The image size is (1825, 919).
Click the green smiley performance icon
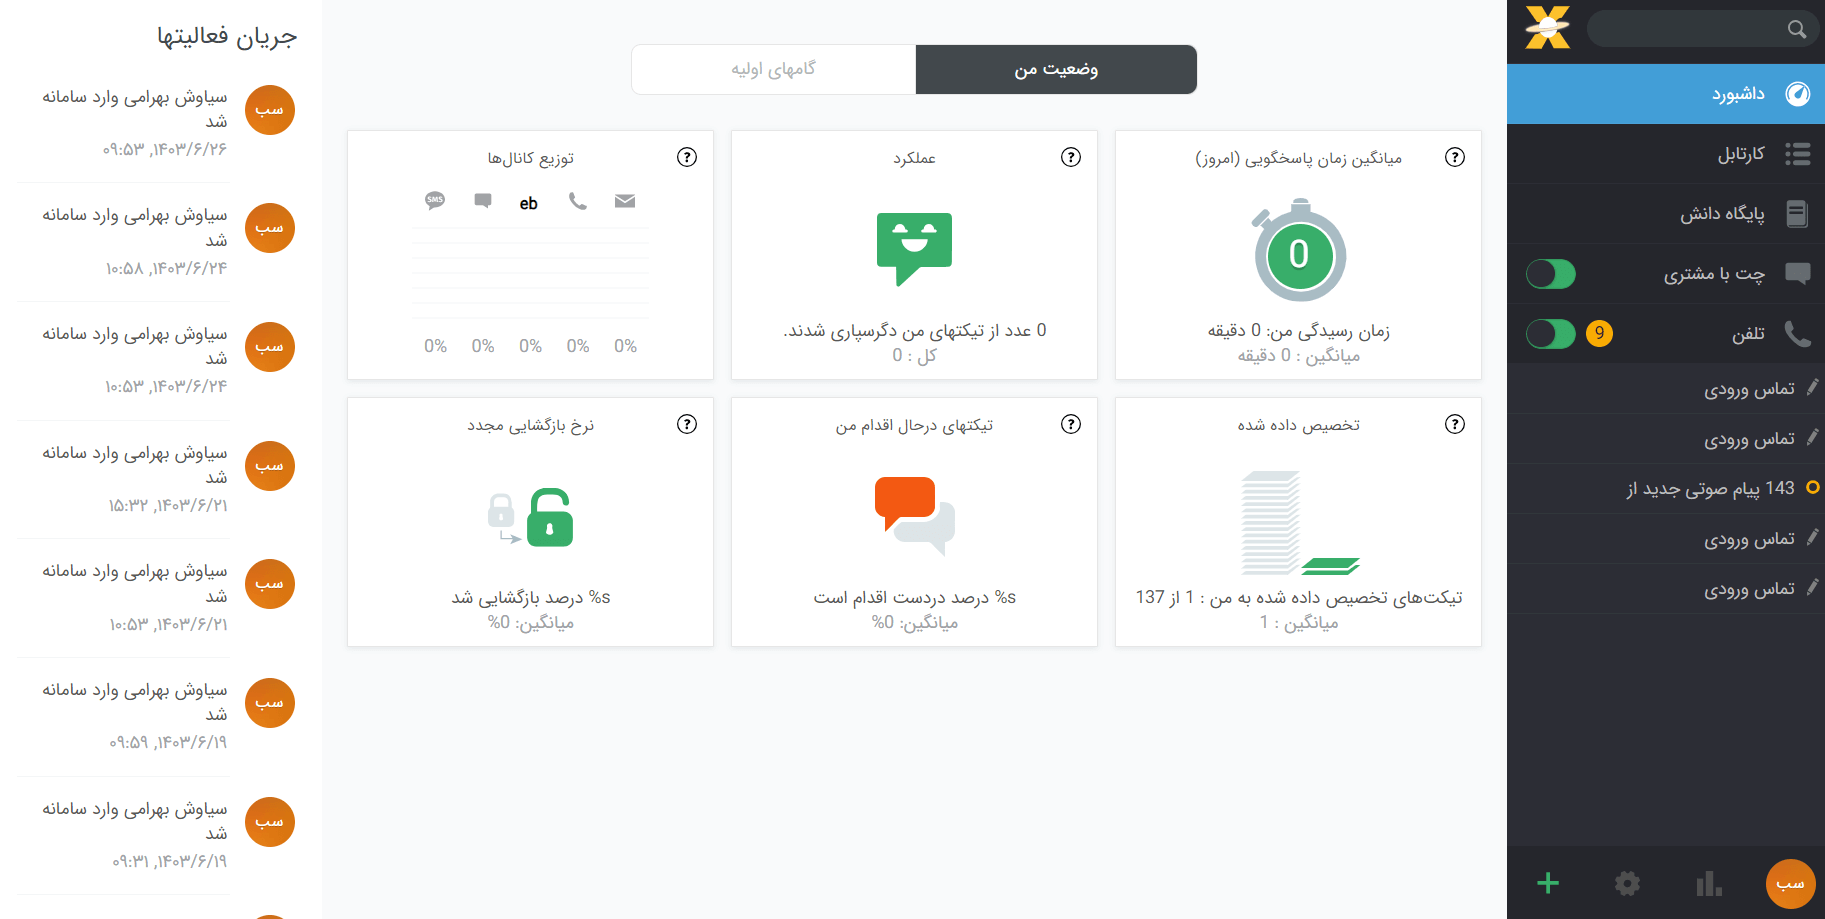click(x=914, y=249)
